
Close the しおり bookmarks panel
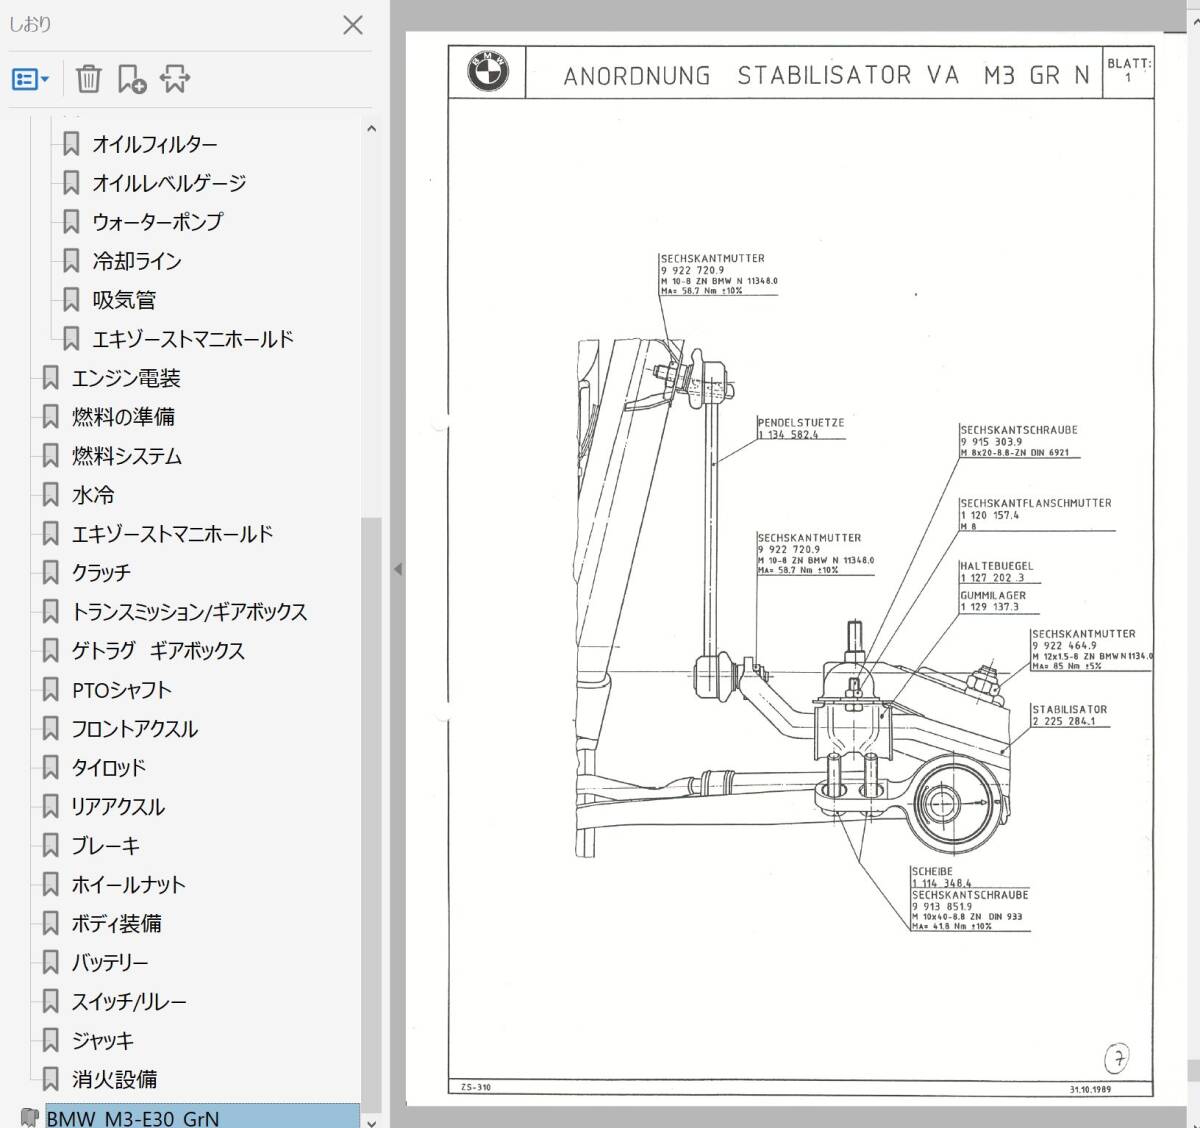coord(353,25)
